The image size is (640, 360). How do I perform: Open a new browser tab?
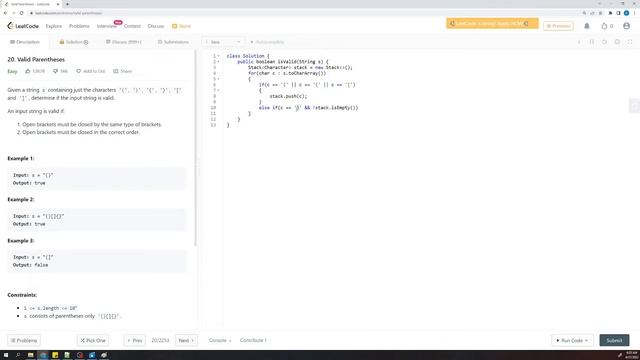click(67, 4)
